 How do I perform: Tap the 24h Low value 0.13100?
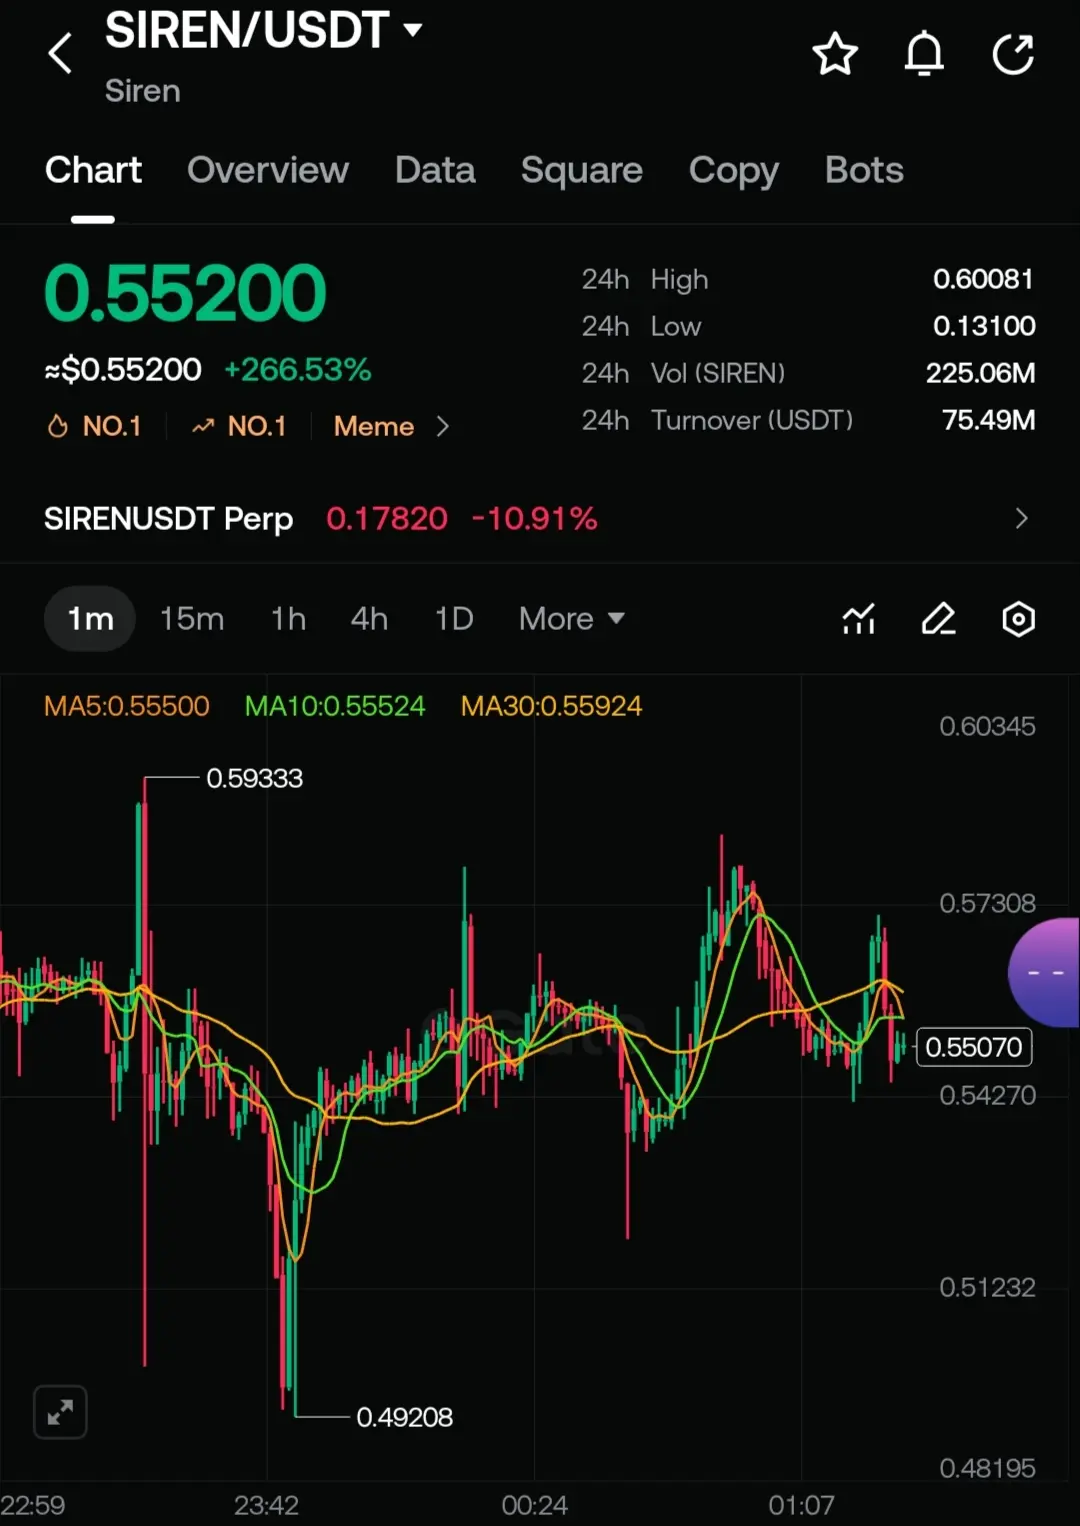click(984, 326)
